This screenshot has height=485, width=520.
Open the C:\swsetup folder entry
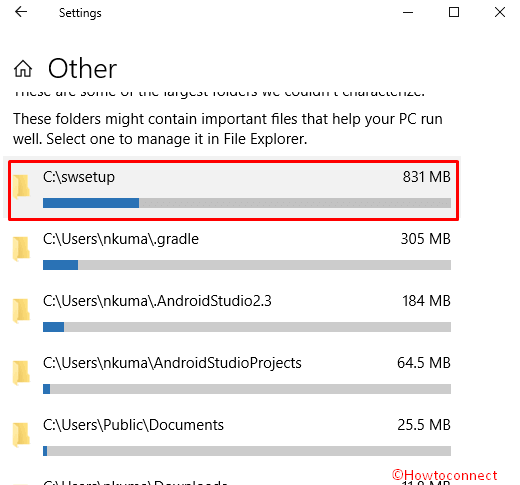[x=233, y=190]
